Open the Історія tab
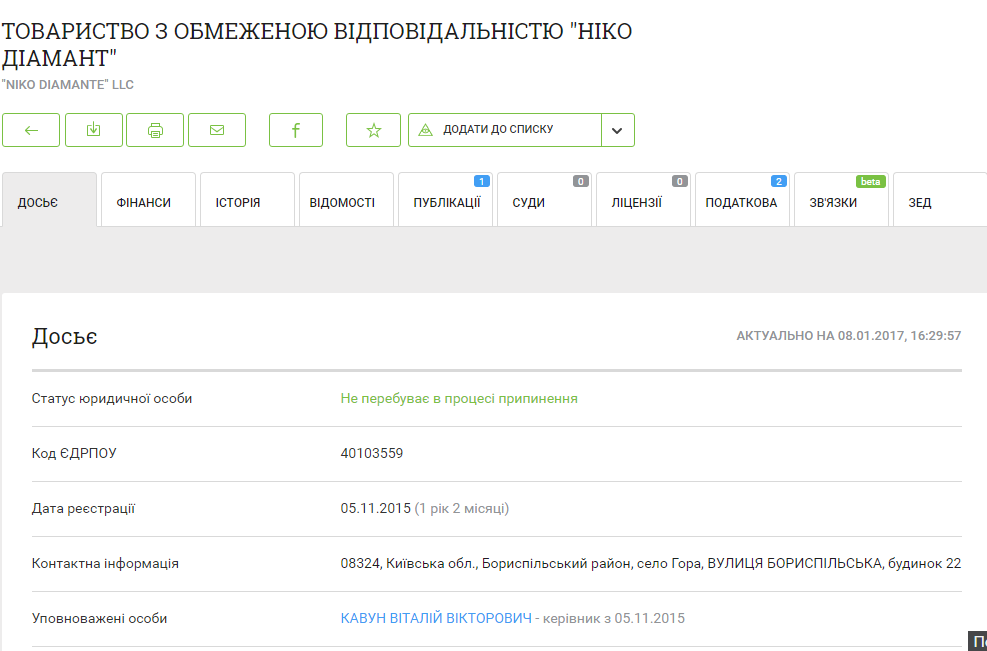The image size is (987, 651). pos(238,202)
